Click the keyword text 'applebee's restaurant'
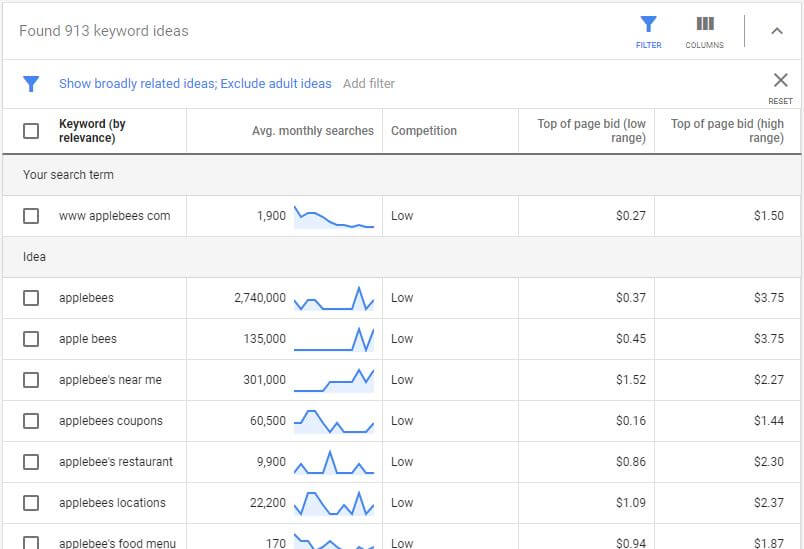Viewport: 804px width, 549px height. pos(116,462)
